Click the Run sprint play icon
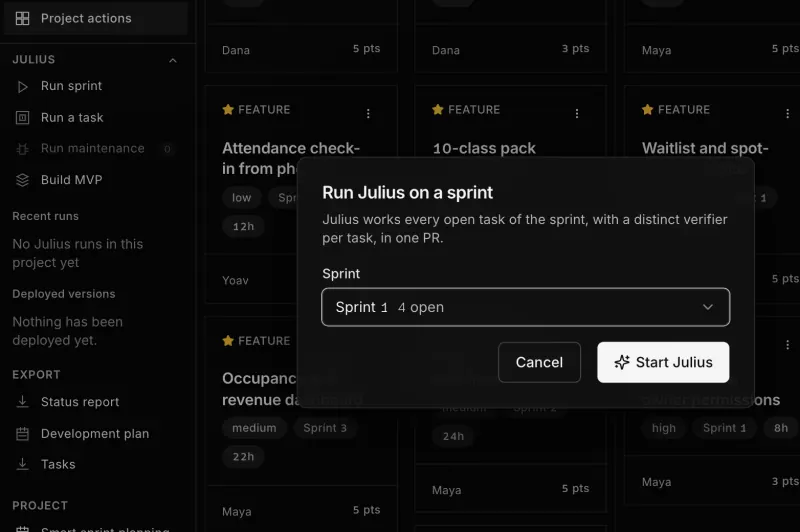This screenshot has height=532, width=800. point(22,87)
